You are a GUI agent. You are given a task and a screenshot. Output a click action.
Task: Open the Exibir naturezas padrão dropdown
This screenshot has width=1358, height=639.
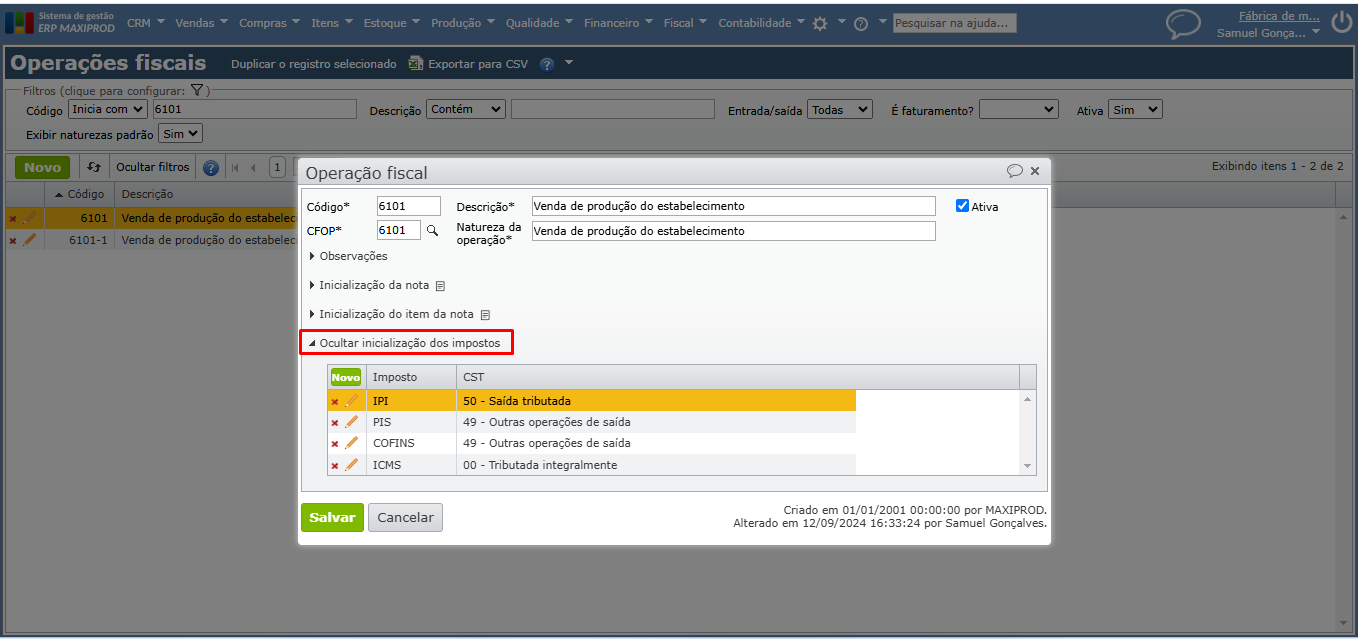tap(180, 133)
